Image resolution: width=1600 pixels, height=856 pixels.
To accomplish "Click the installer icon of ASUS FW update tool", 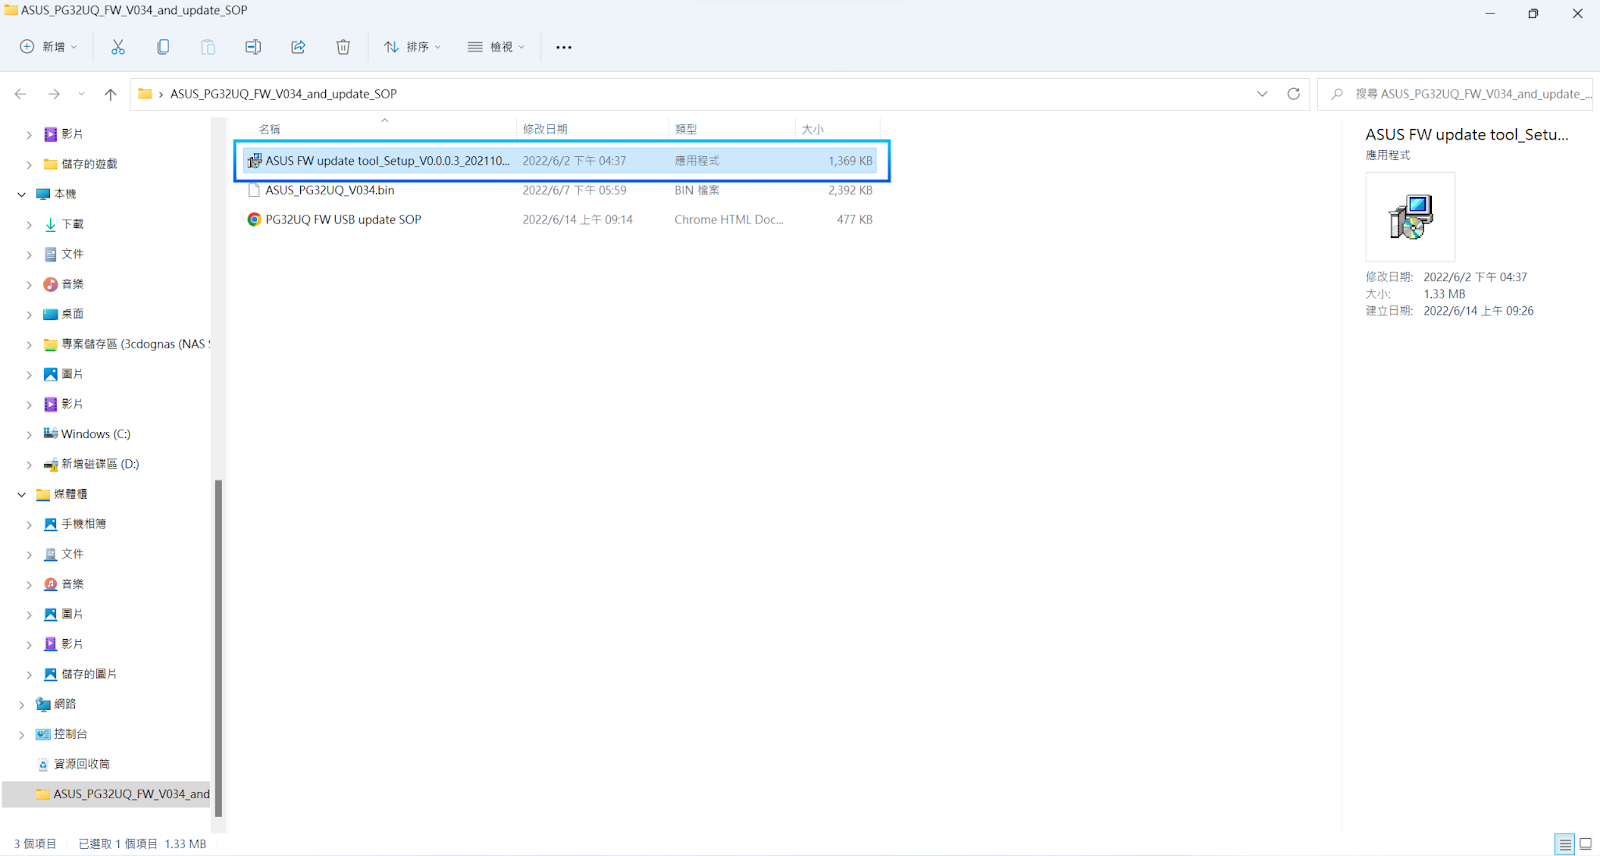I will click(x=254, y=160).
